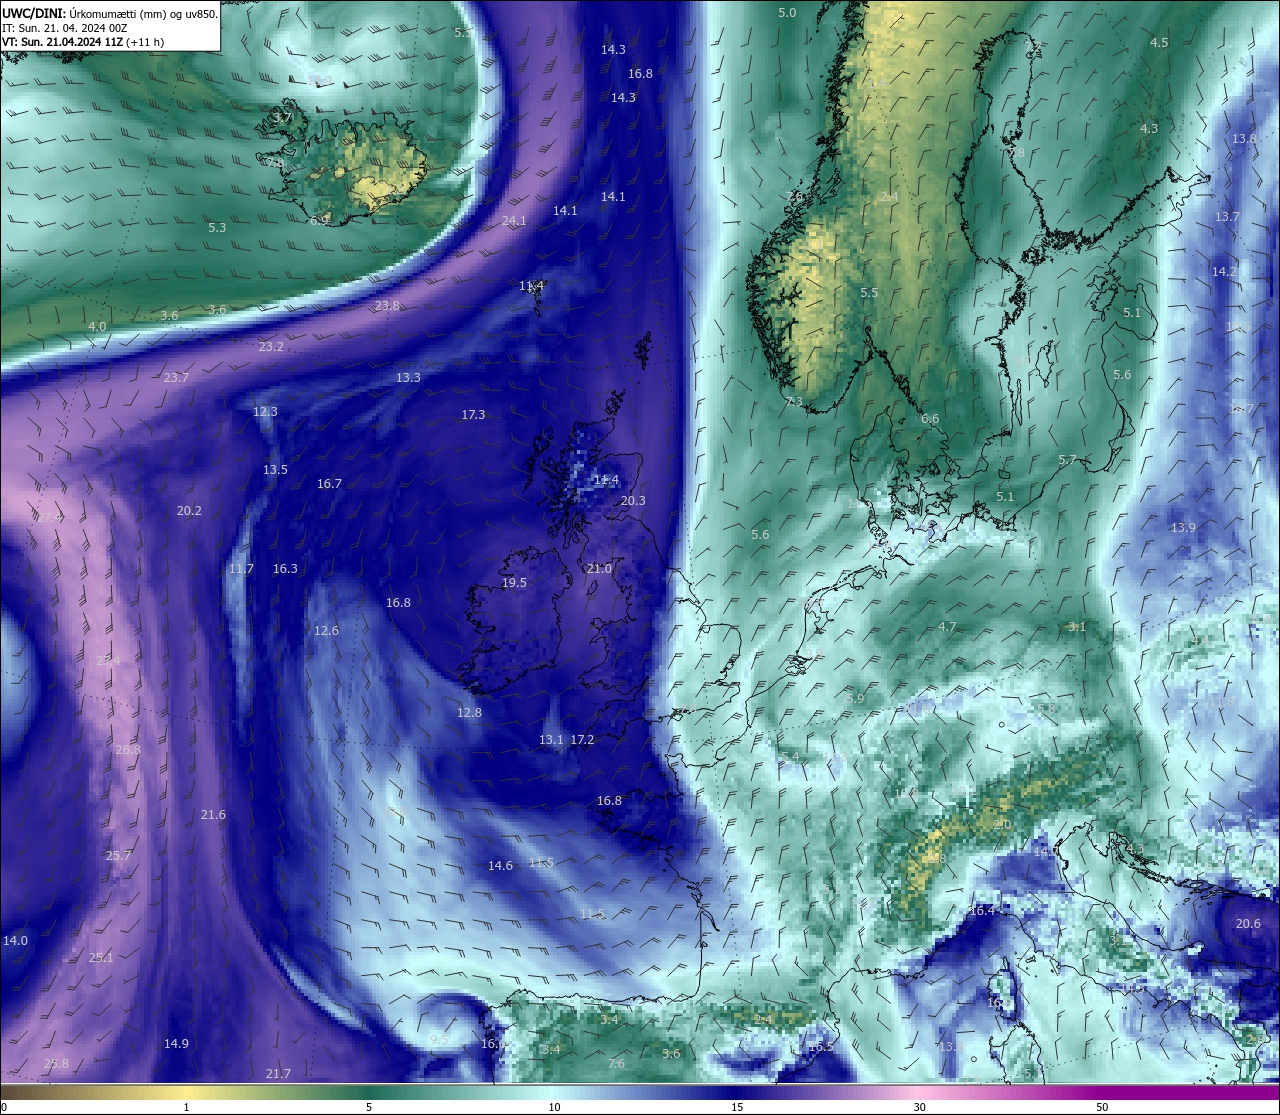Click the '14.6' map value
Viewport: 1280px width, 1115px height.
point(500,866)
